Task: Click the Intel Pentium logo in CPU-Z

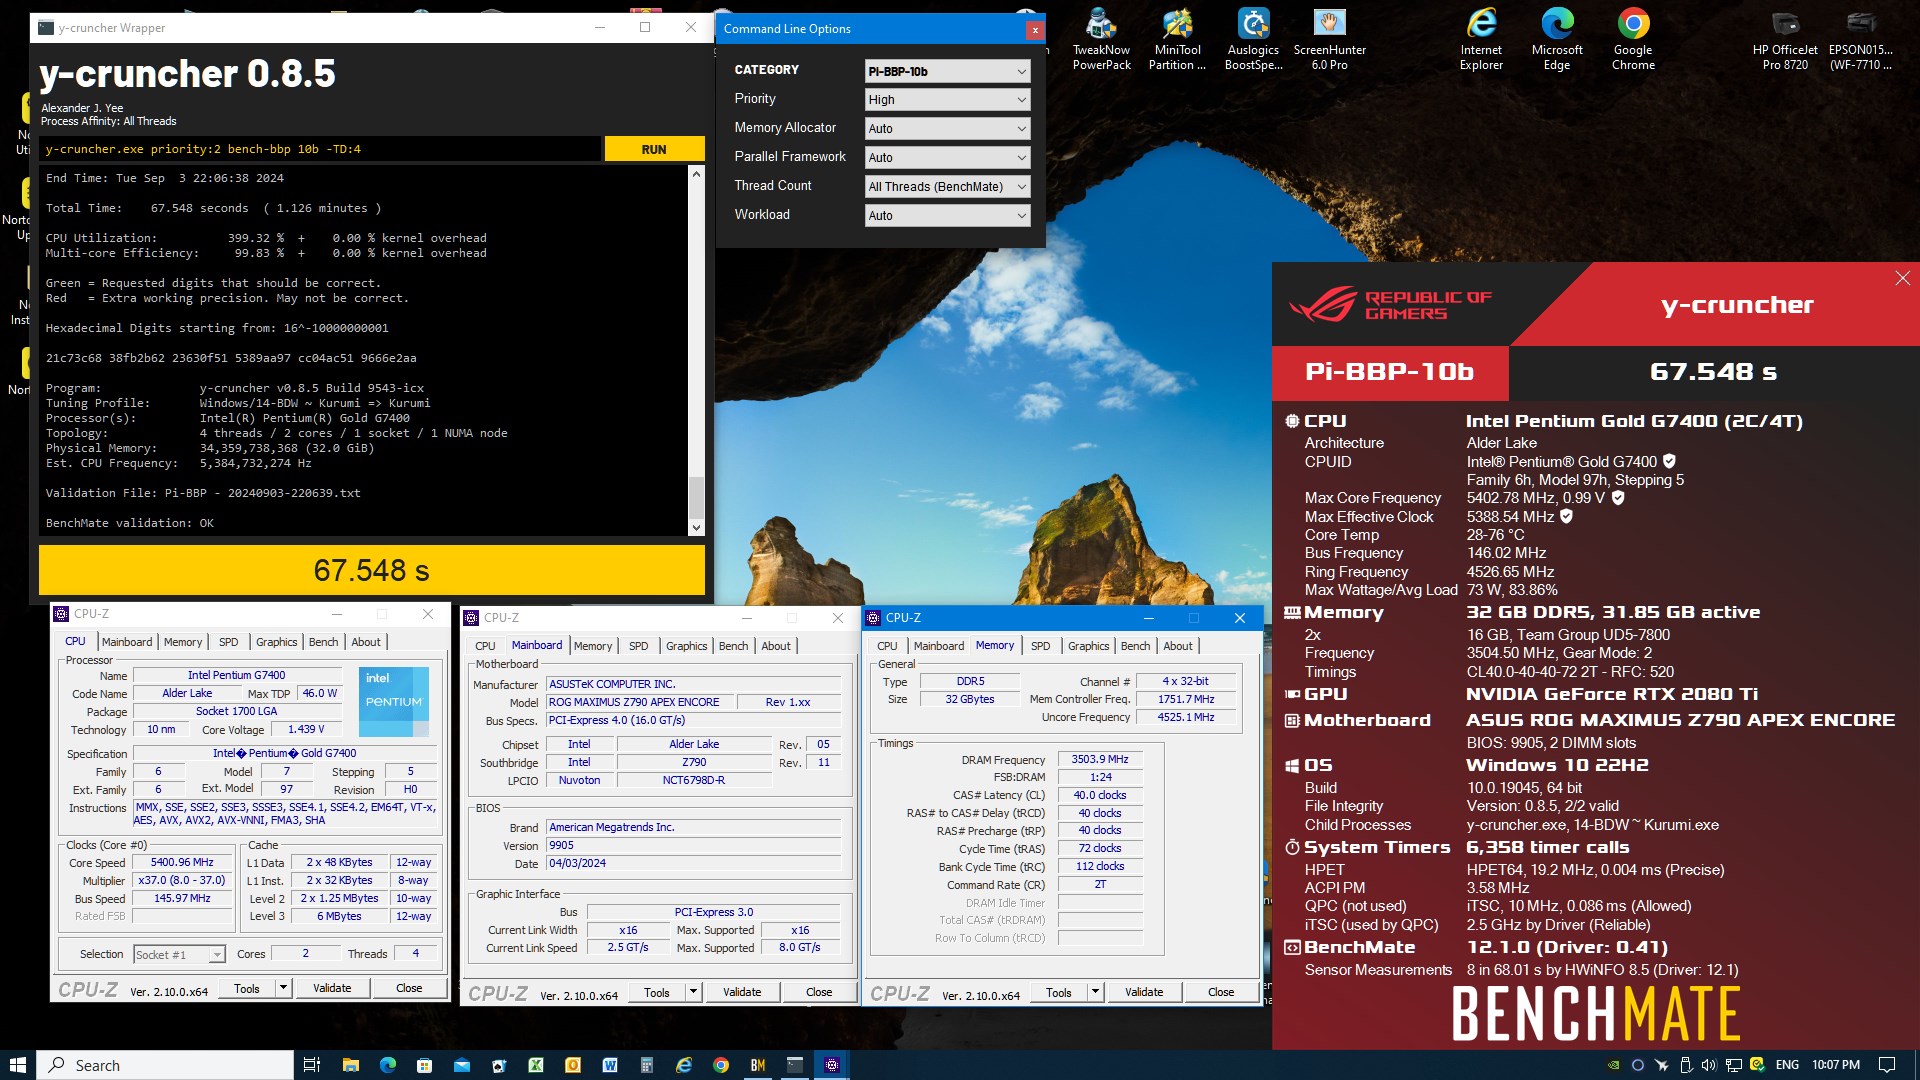Action: point(393,702)
